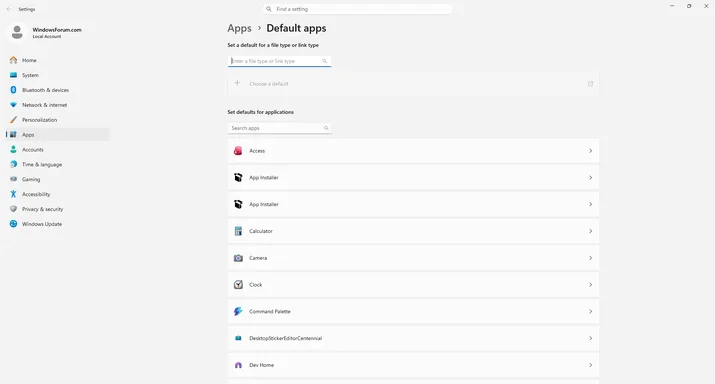Open Accounts settings
Image resolution: width=715 pixels, height=384 pixels.
(x=58, y=150)
